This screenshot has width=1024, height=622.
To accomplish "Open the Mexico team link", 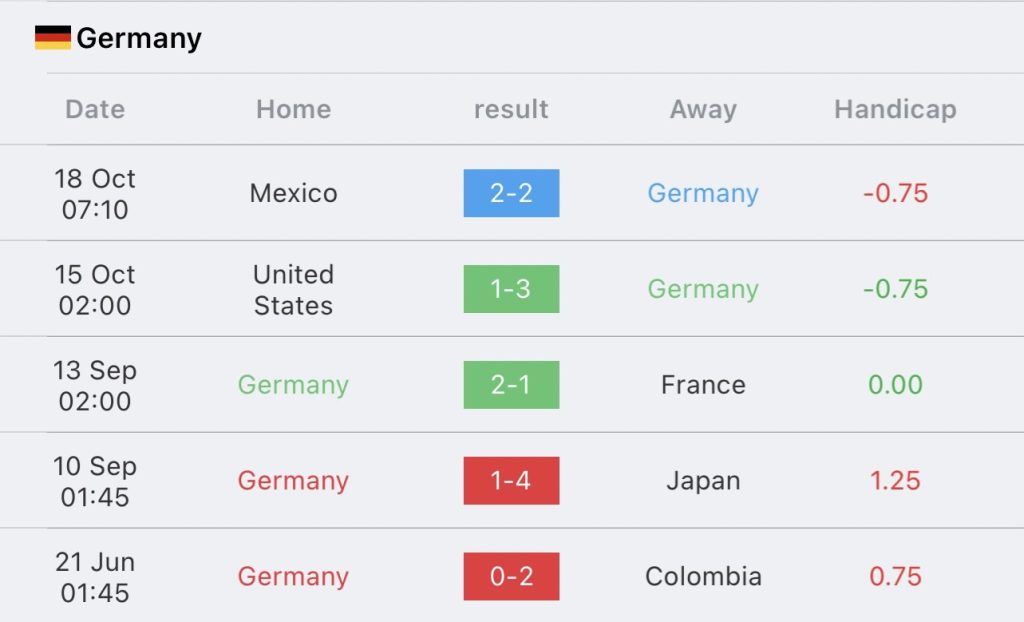I will [293, 193].
